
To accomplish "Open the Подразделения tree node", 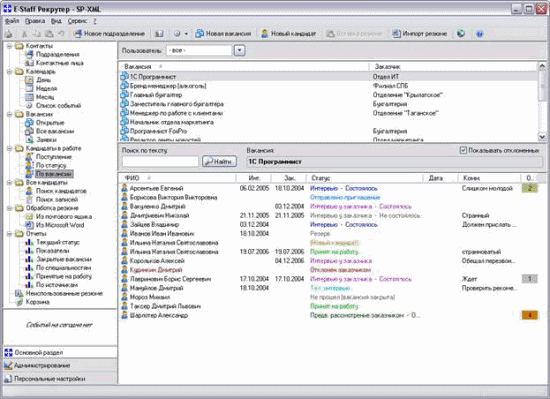I will pos(58,54).
